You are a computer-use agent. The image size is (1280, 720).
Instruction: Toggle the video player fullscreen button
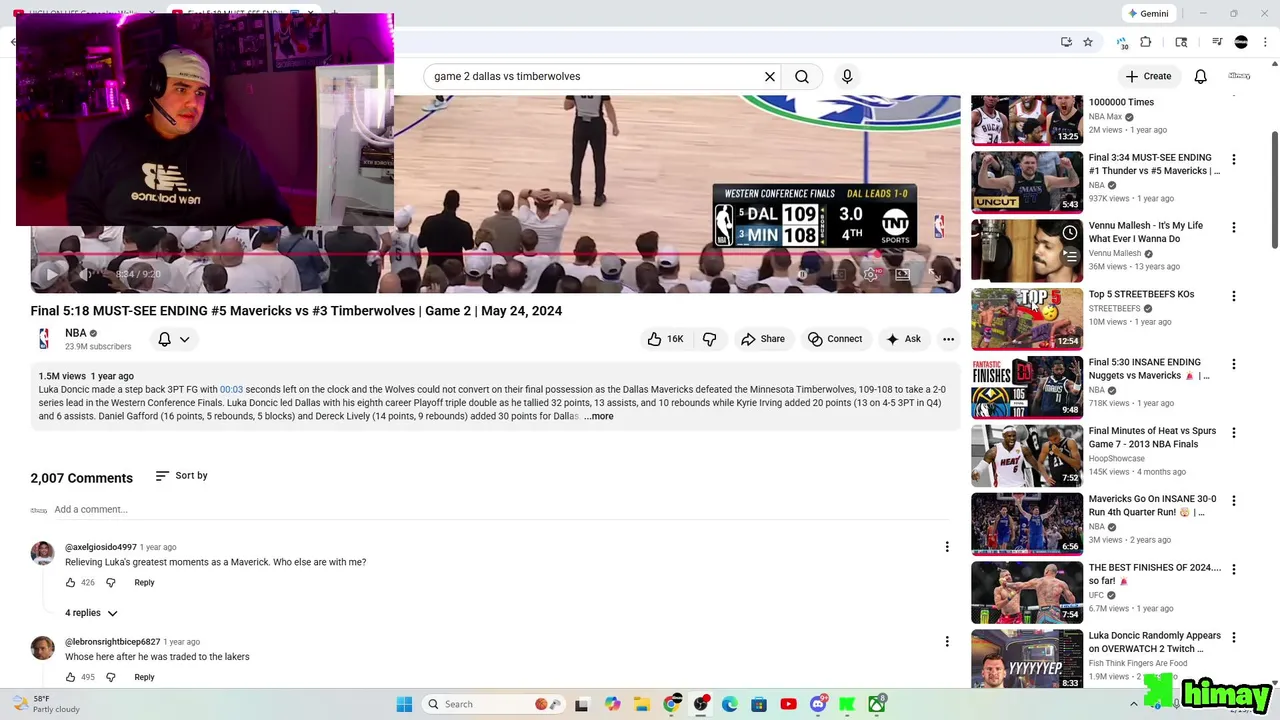coord(934,274)
